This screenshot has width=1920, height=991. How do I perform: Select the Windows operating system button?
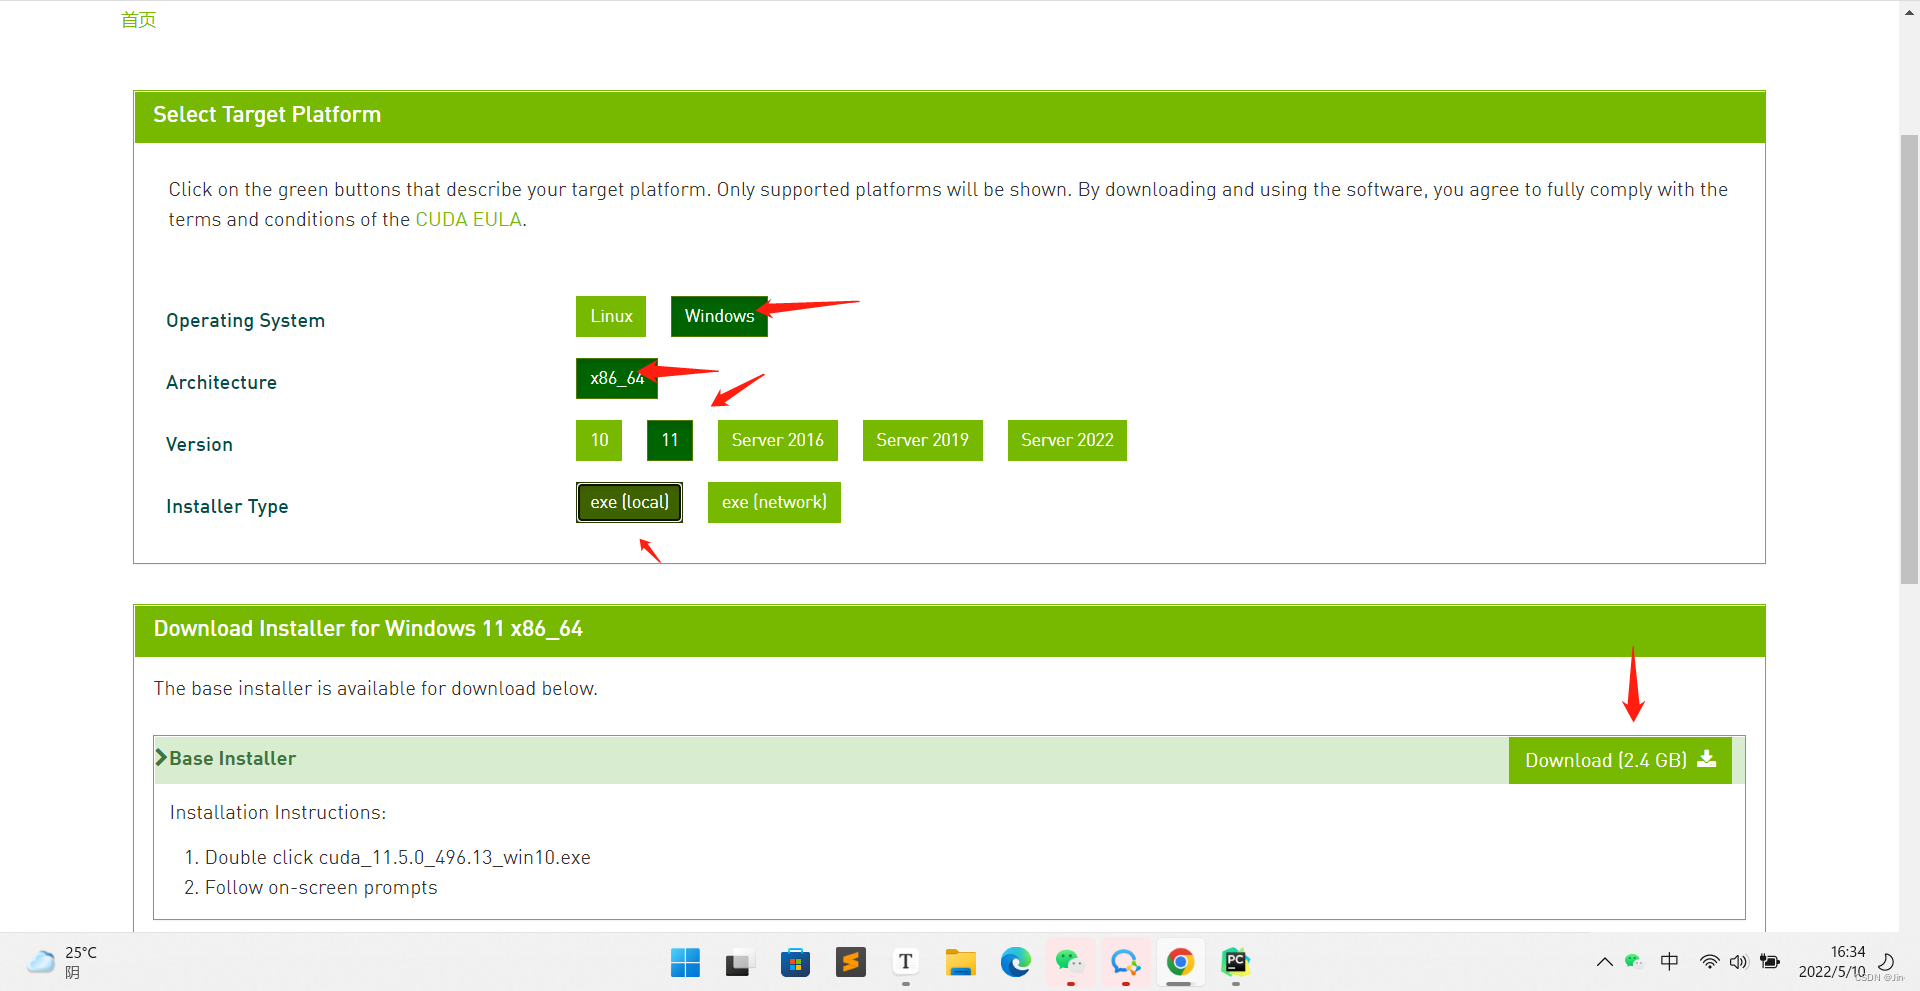pyautogui.click(x=719, y=316)
